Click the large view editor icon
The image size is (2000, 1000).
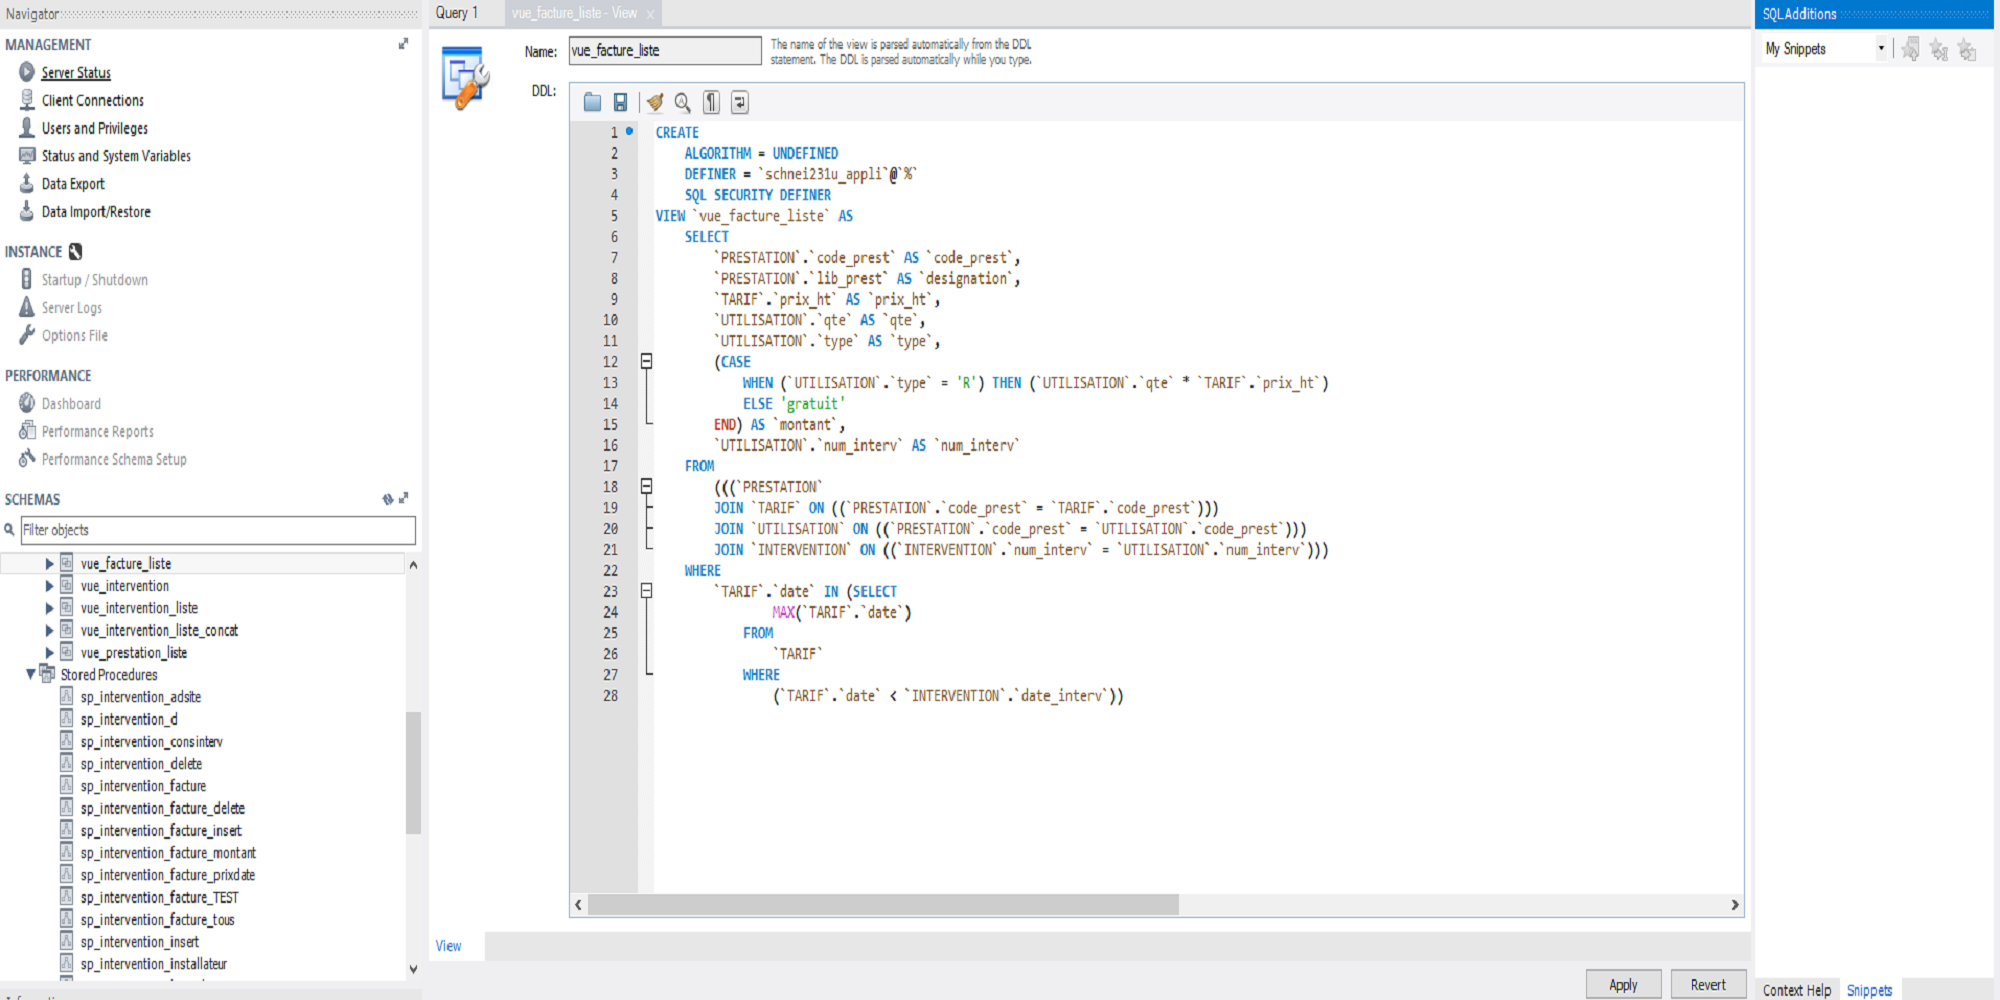click(465, 78)
